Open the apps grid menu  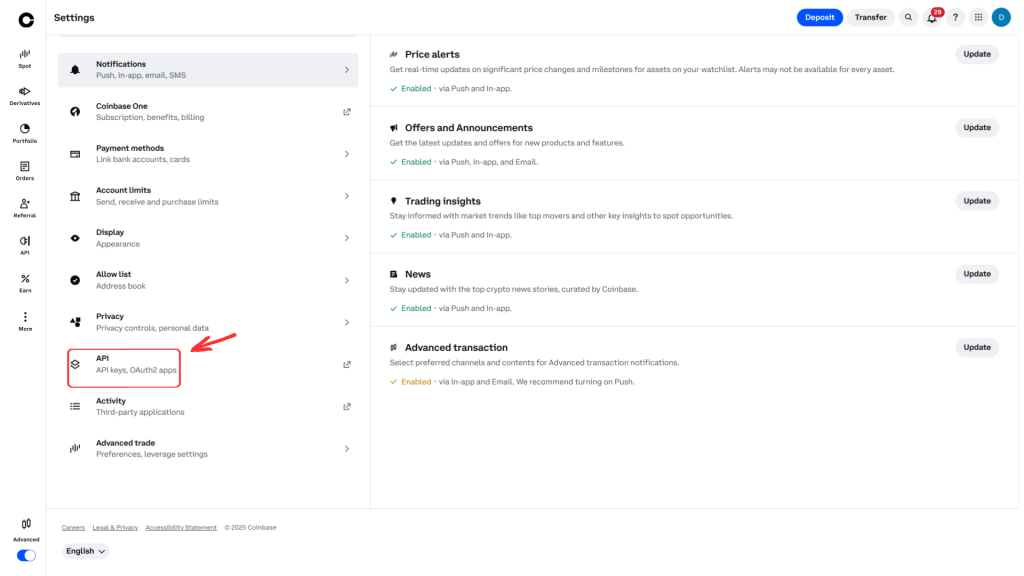[978, 18]
